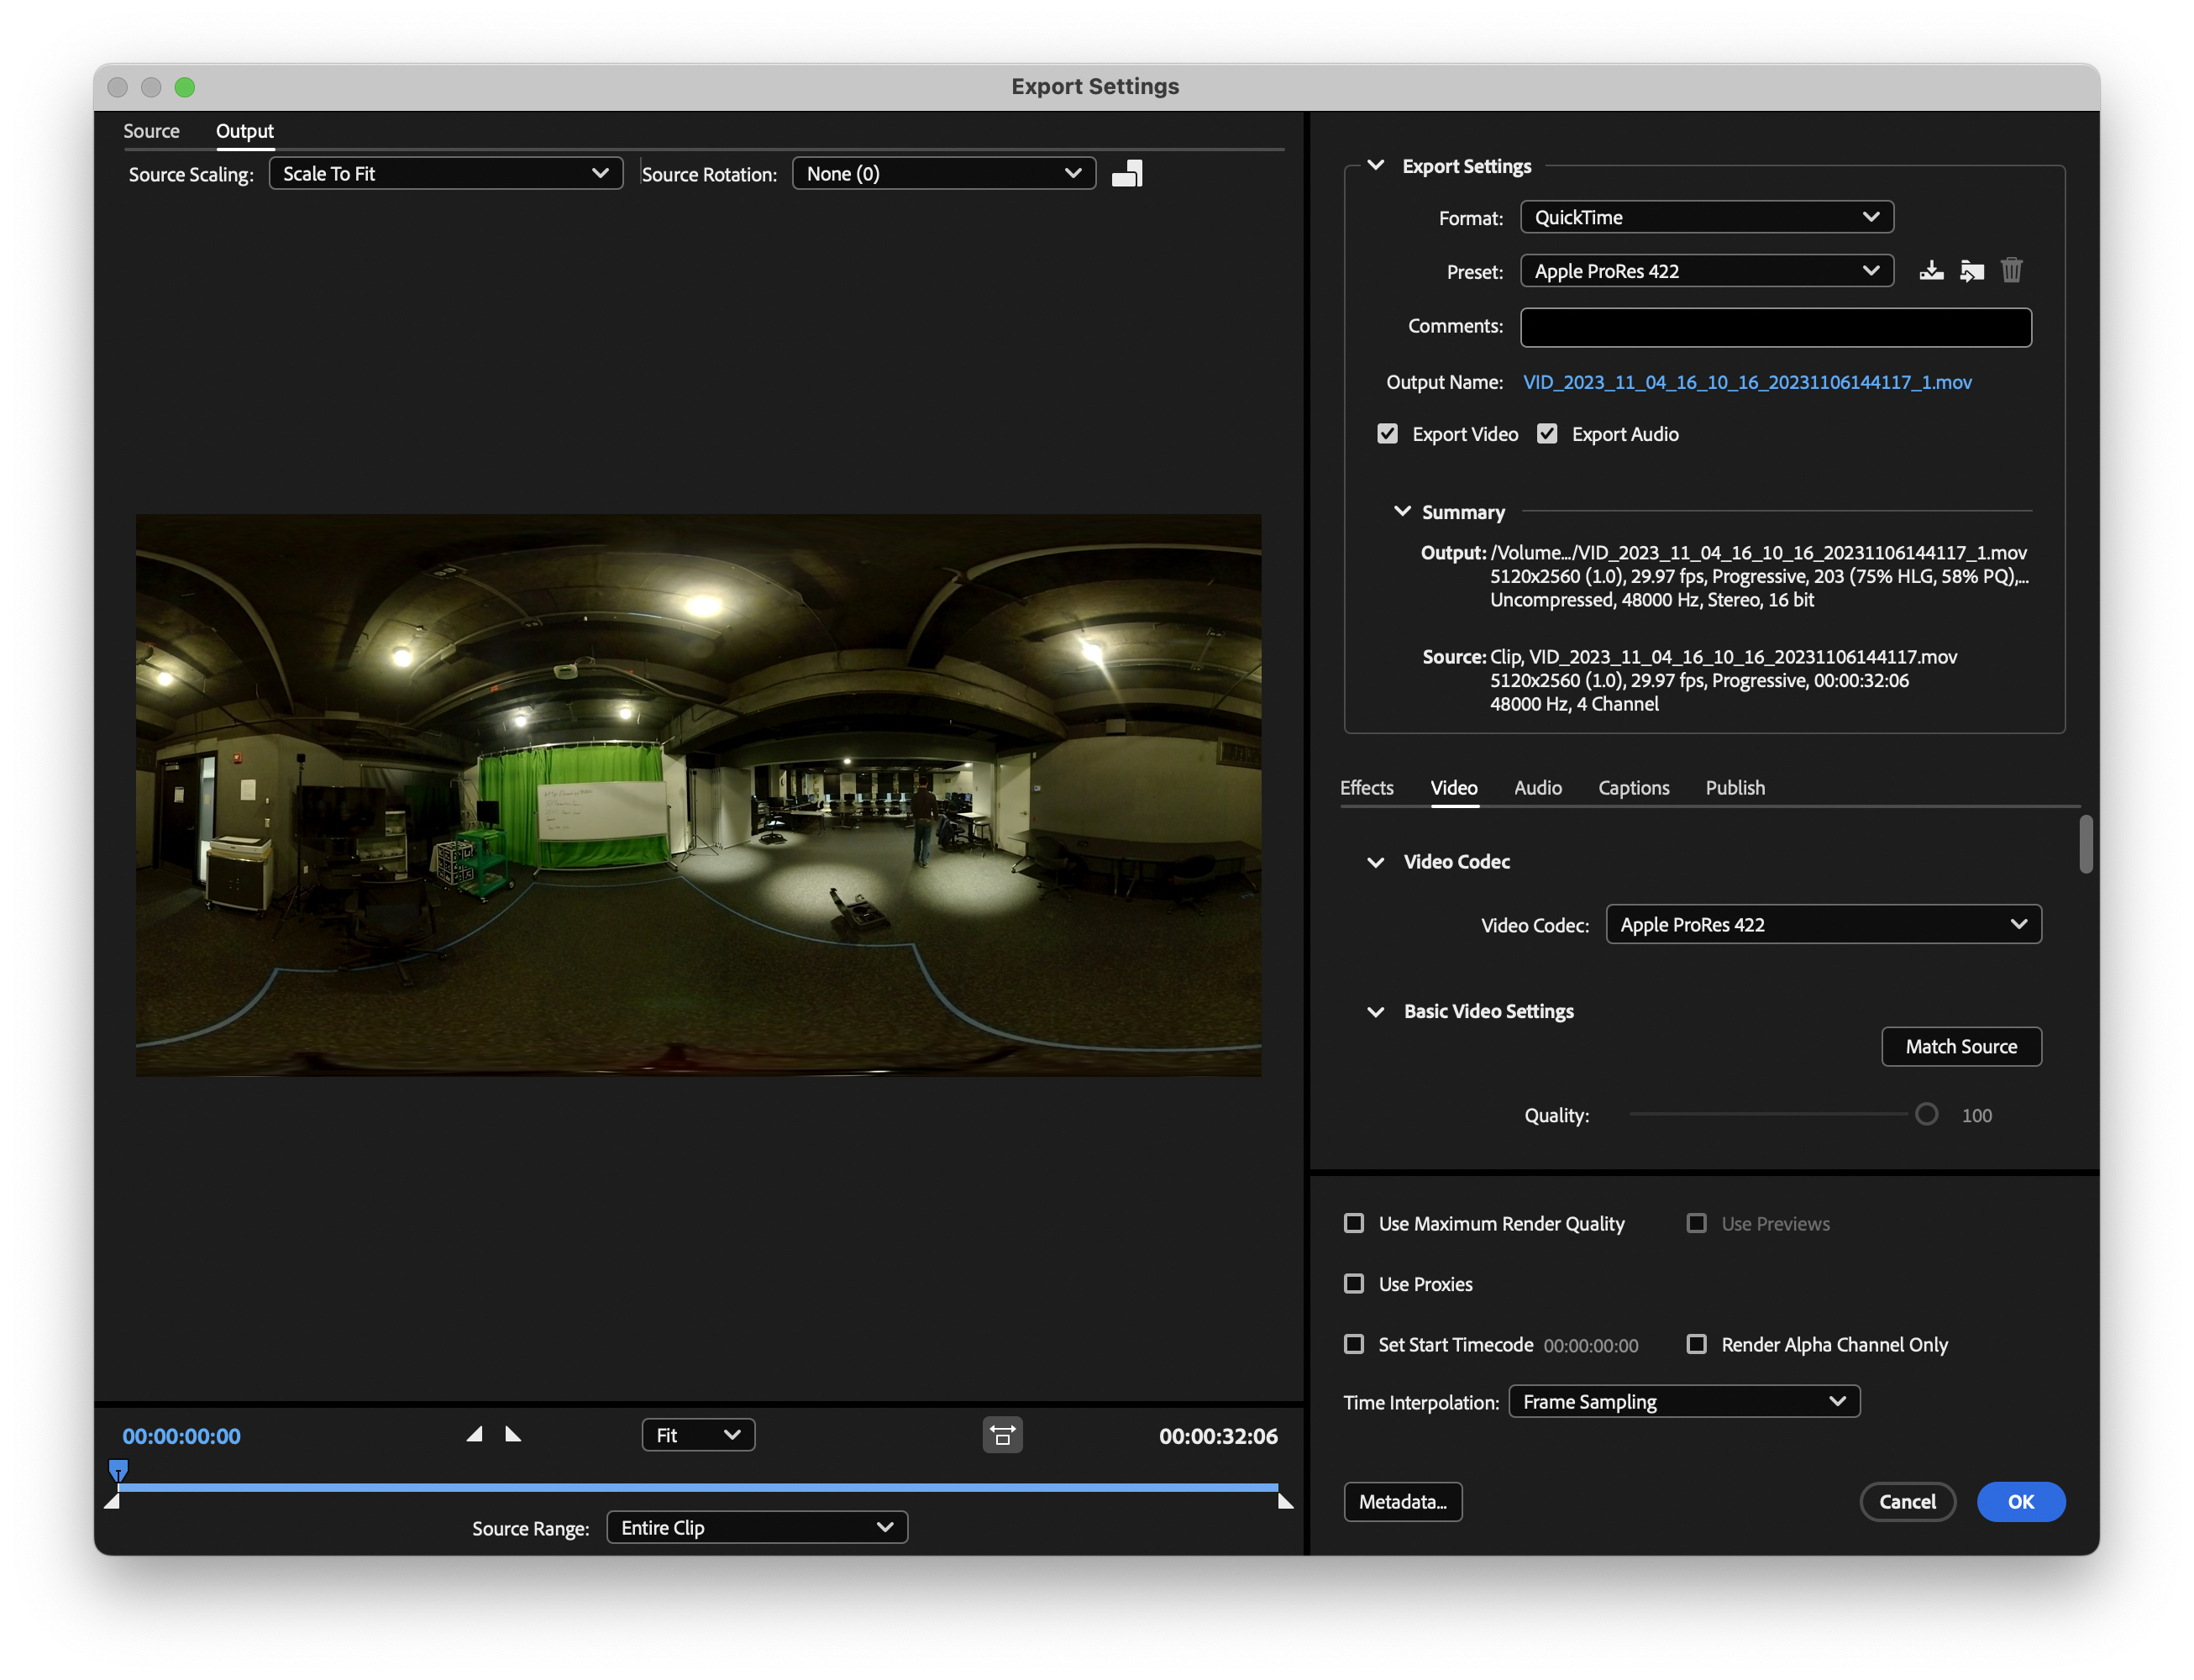
Task: Open the Metadata... dialog button
Action: 1402,1501
